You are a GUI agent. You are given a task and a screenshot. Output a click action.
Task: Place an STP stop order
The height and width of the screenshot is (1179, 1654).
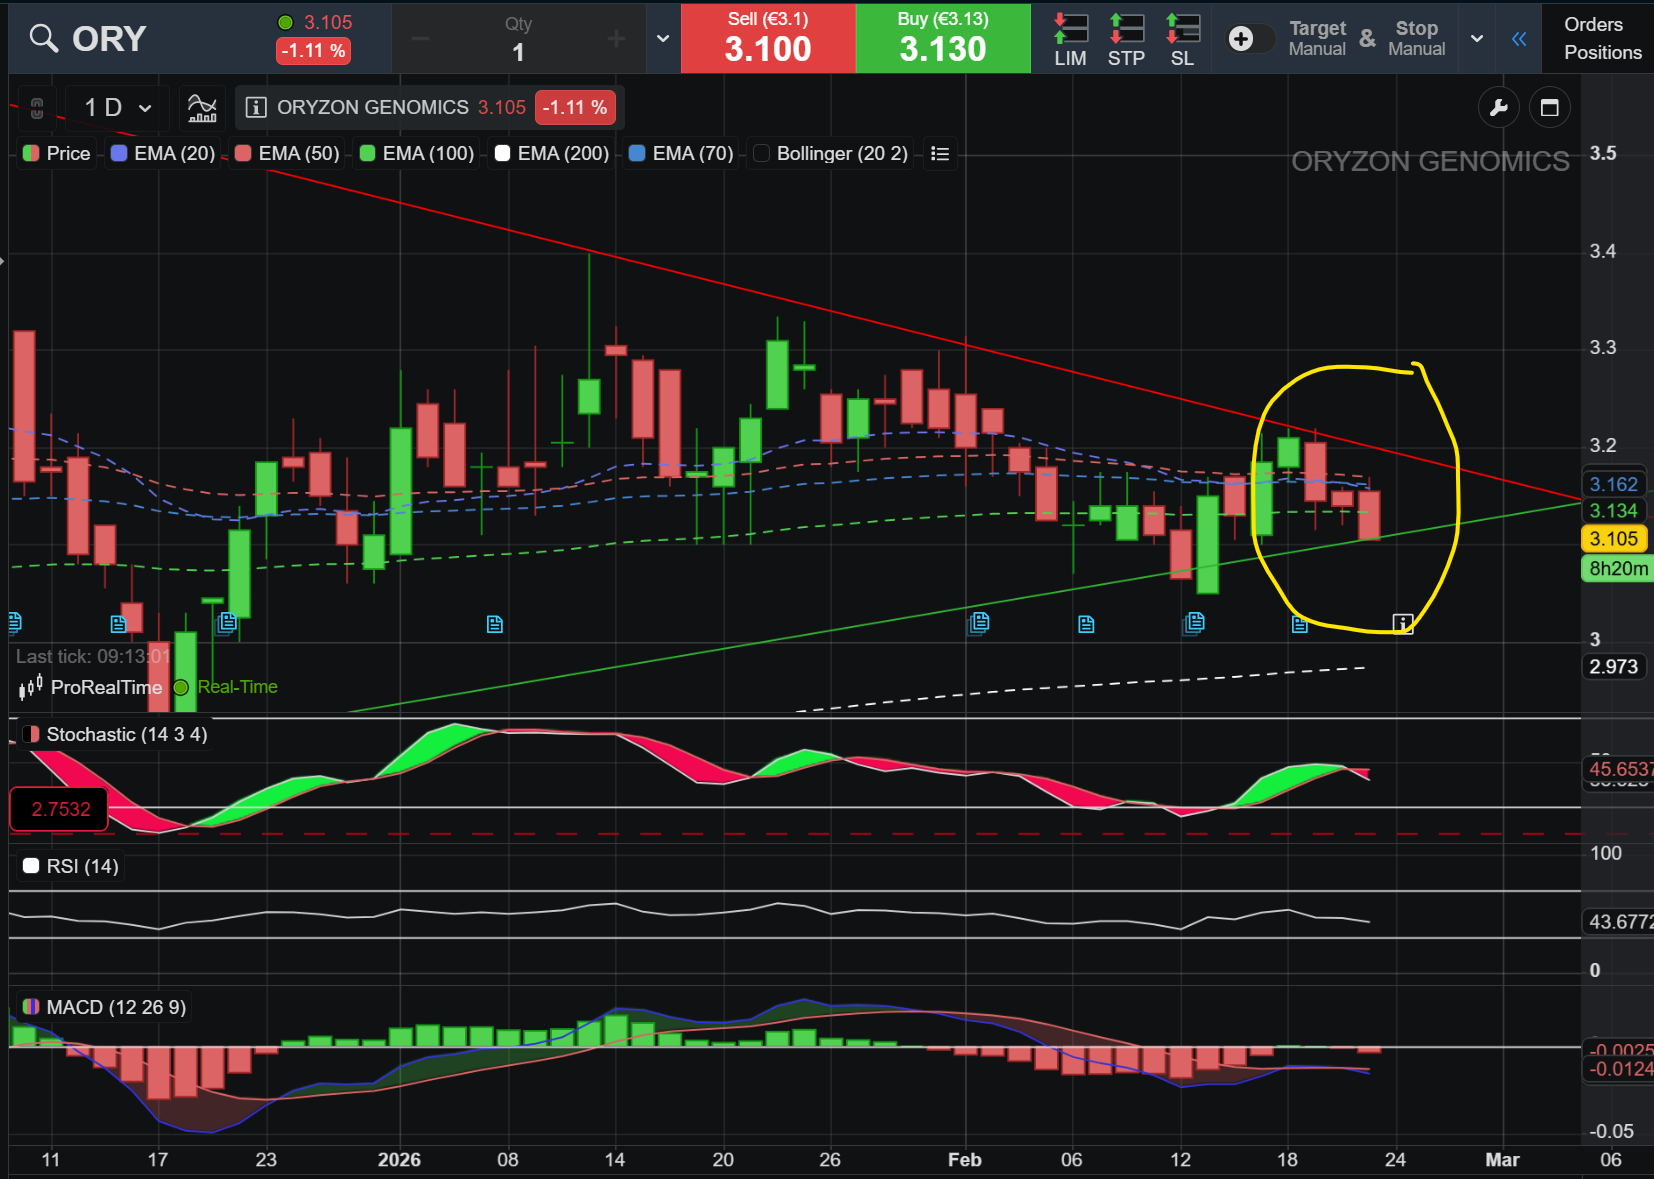coord(1126,40)
